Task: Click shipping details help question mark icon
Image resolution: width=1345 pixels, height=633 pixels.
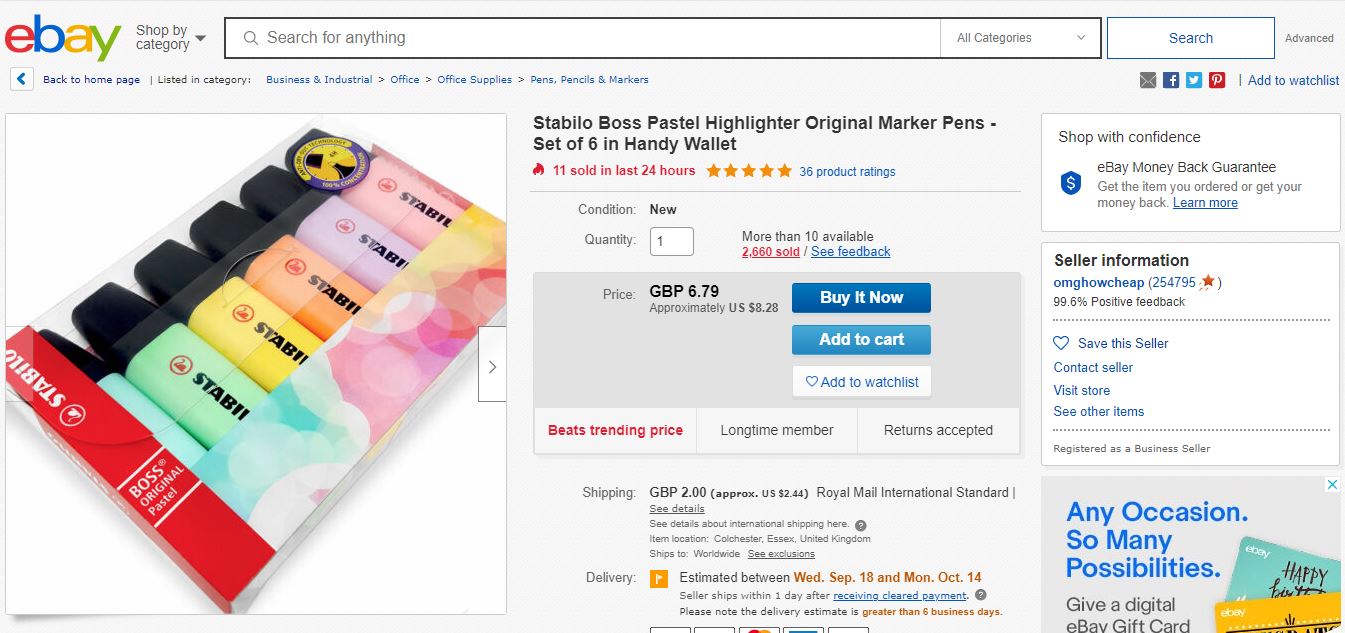Action: pyautogui.click(x=860, y=525)
